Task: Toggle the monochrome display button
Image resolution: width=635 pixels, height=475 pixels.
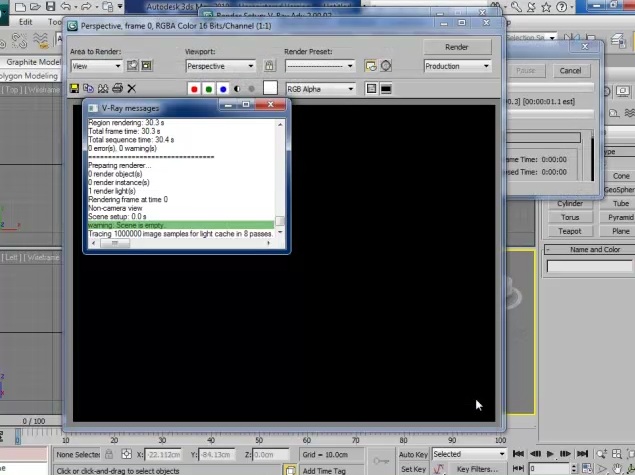Action: [251, 89]
